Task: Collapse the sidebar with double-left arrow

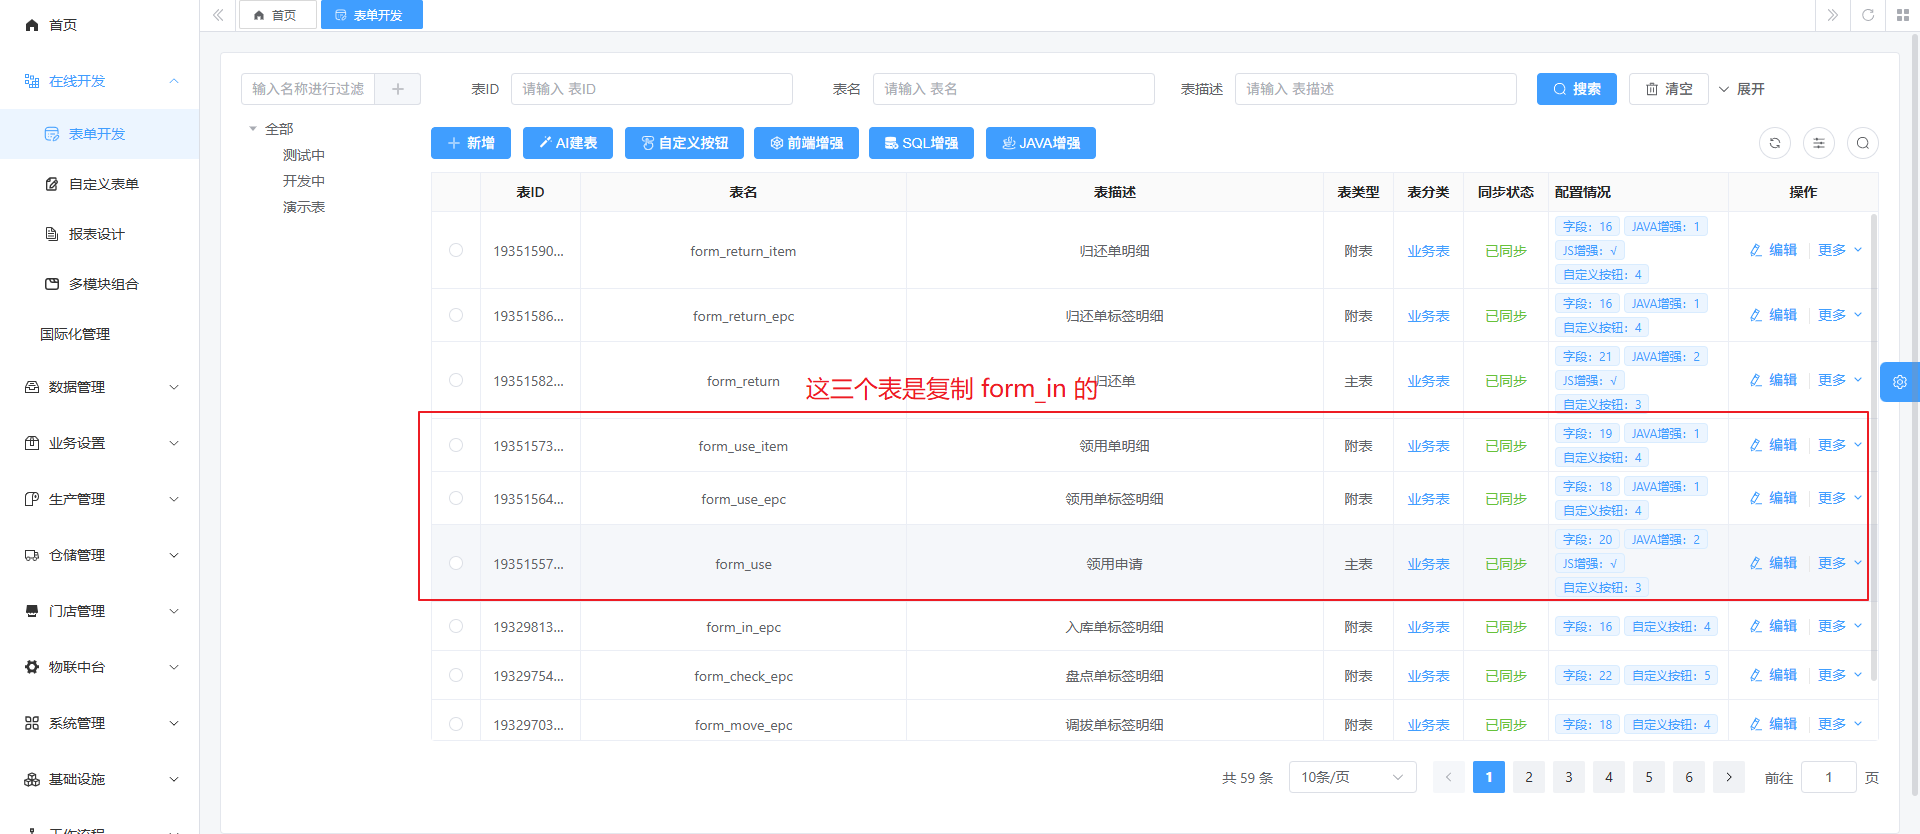Action: coord(218,15)
